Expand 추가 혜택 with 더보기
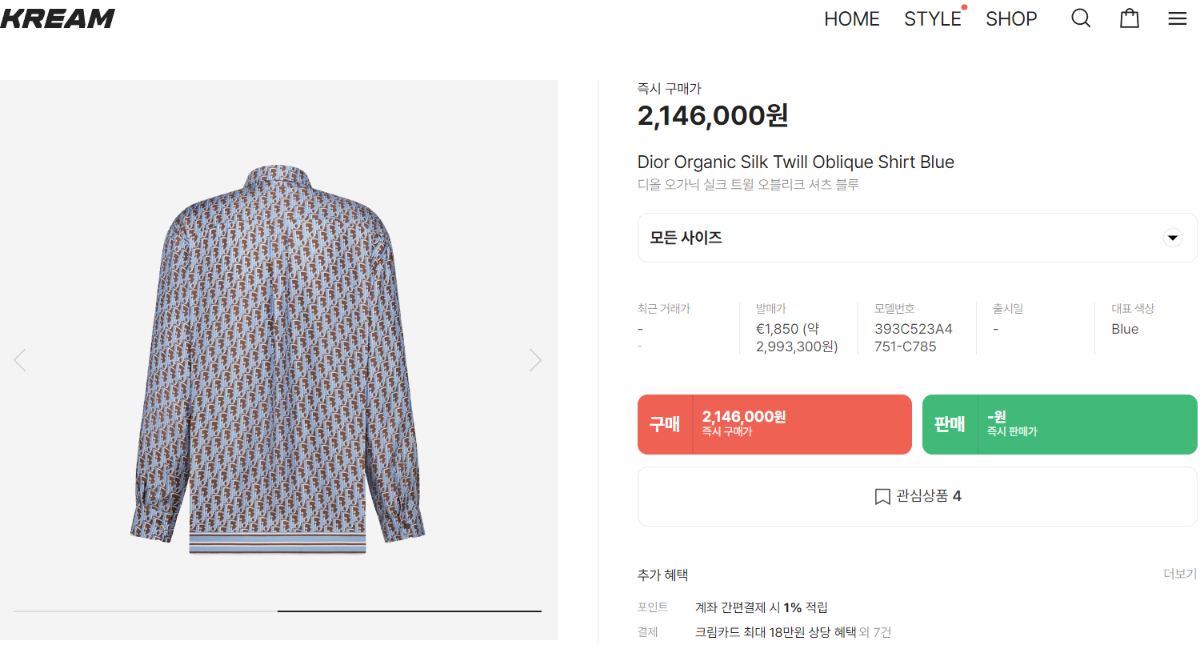Viewport: 1200px width, 645px height. click(1179, 574)
